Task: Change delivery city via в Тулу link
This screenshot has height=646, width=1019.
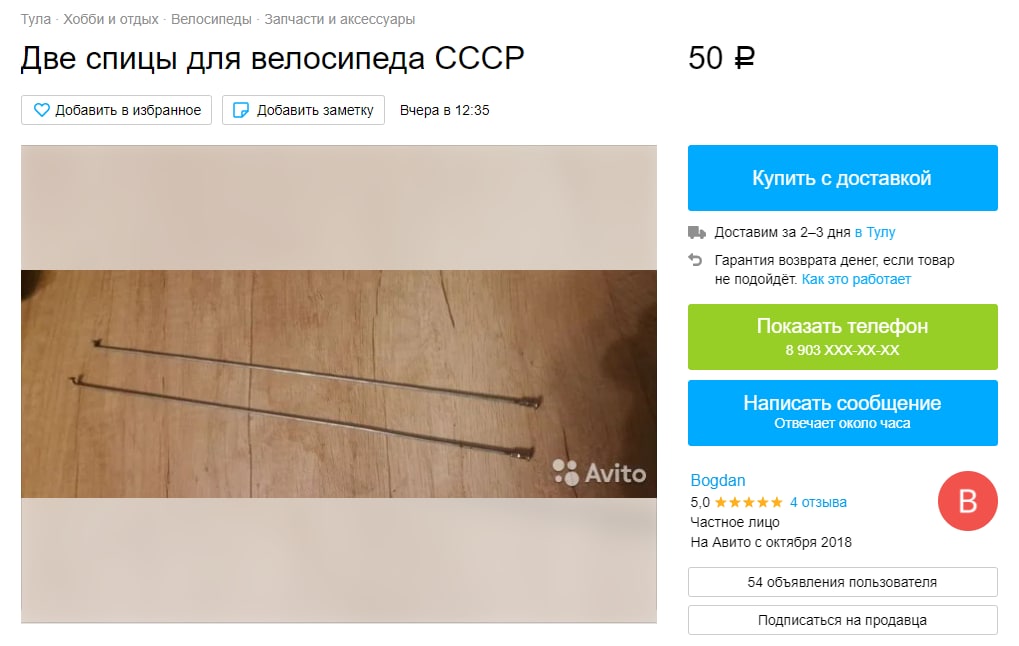Action: (x=875, y=232)
